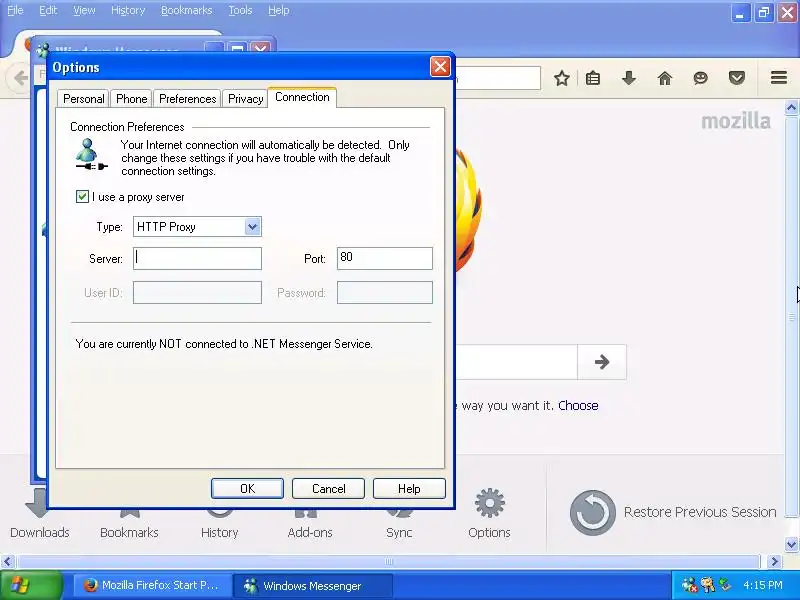Click the horizontal scrollbar left arrow
Screen dimensions: 800x600
point(7,562)
